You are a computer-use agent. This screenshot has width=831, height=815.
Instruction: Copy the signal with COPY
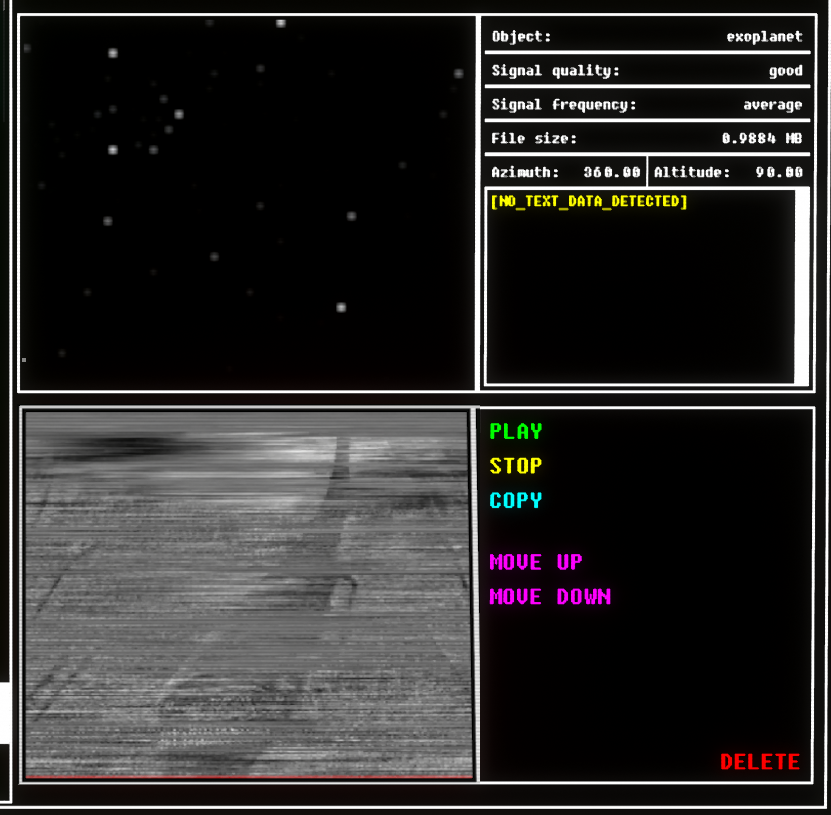point(515,500)
